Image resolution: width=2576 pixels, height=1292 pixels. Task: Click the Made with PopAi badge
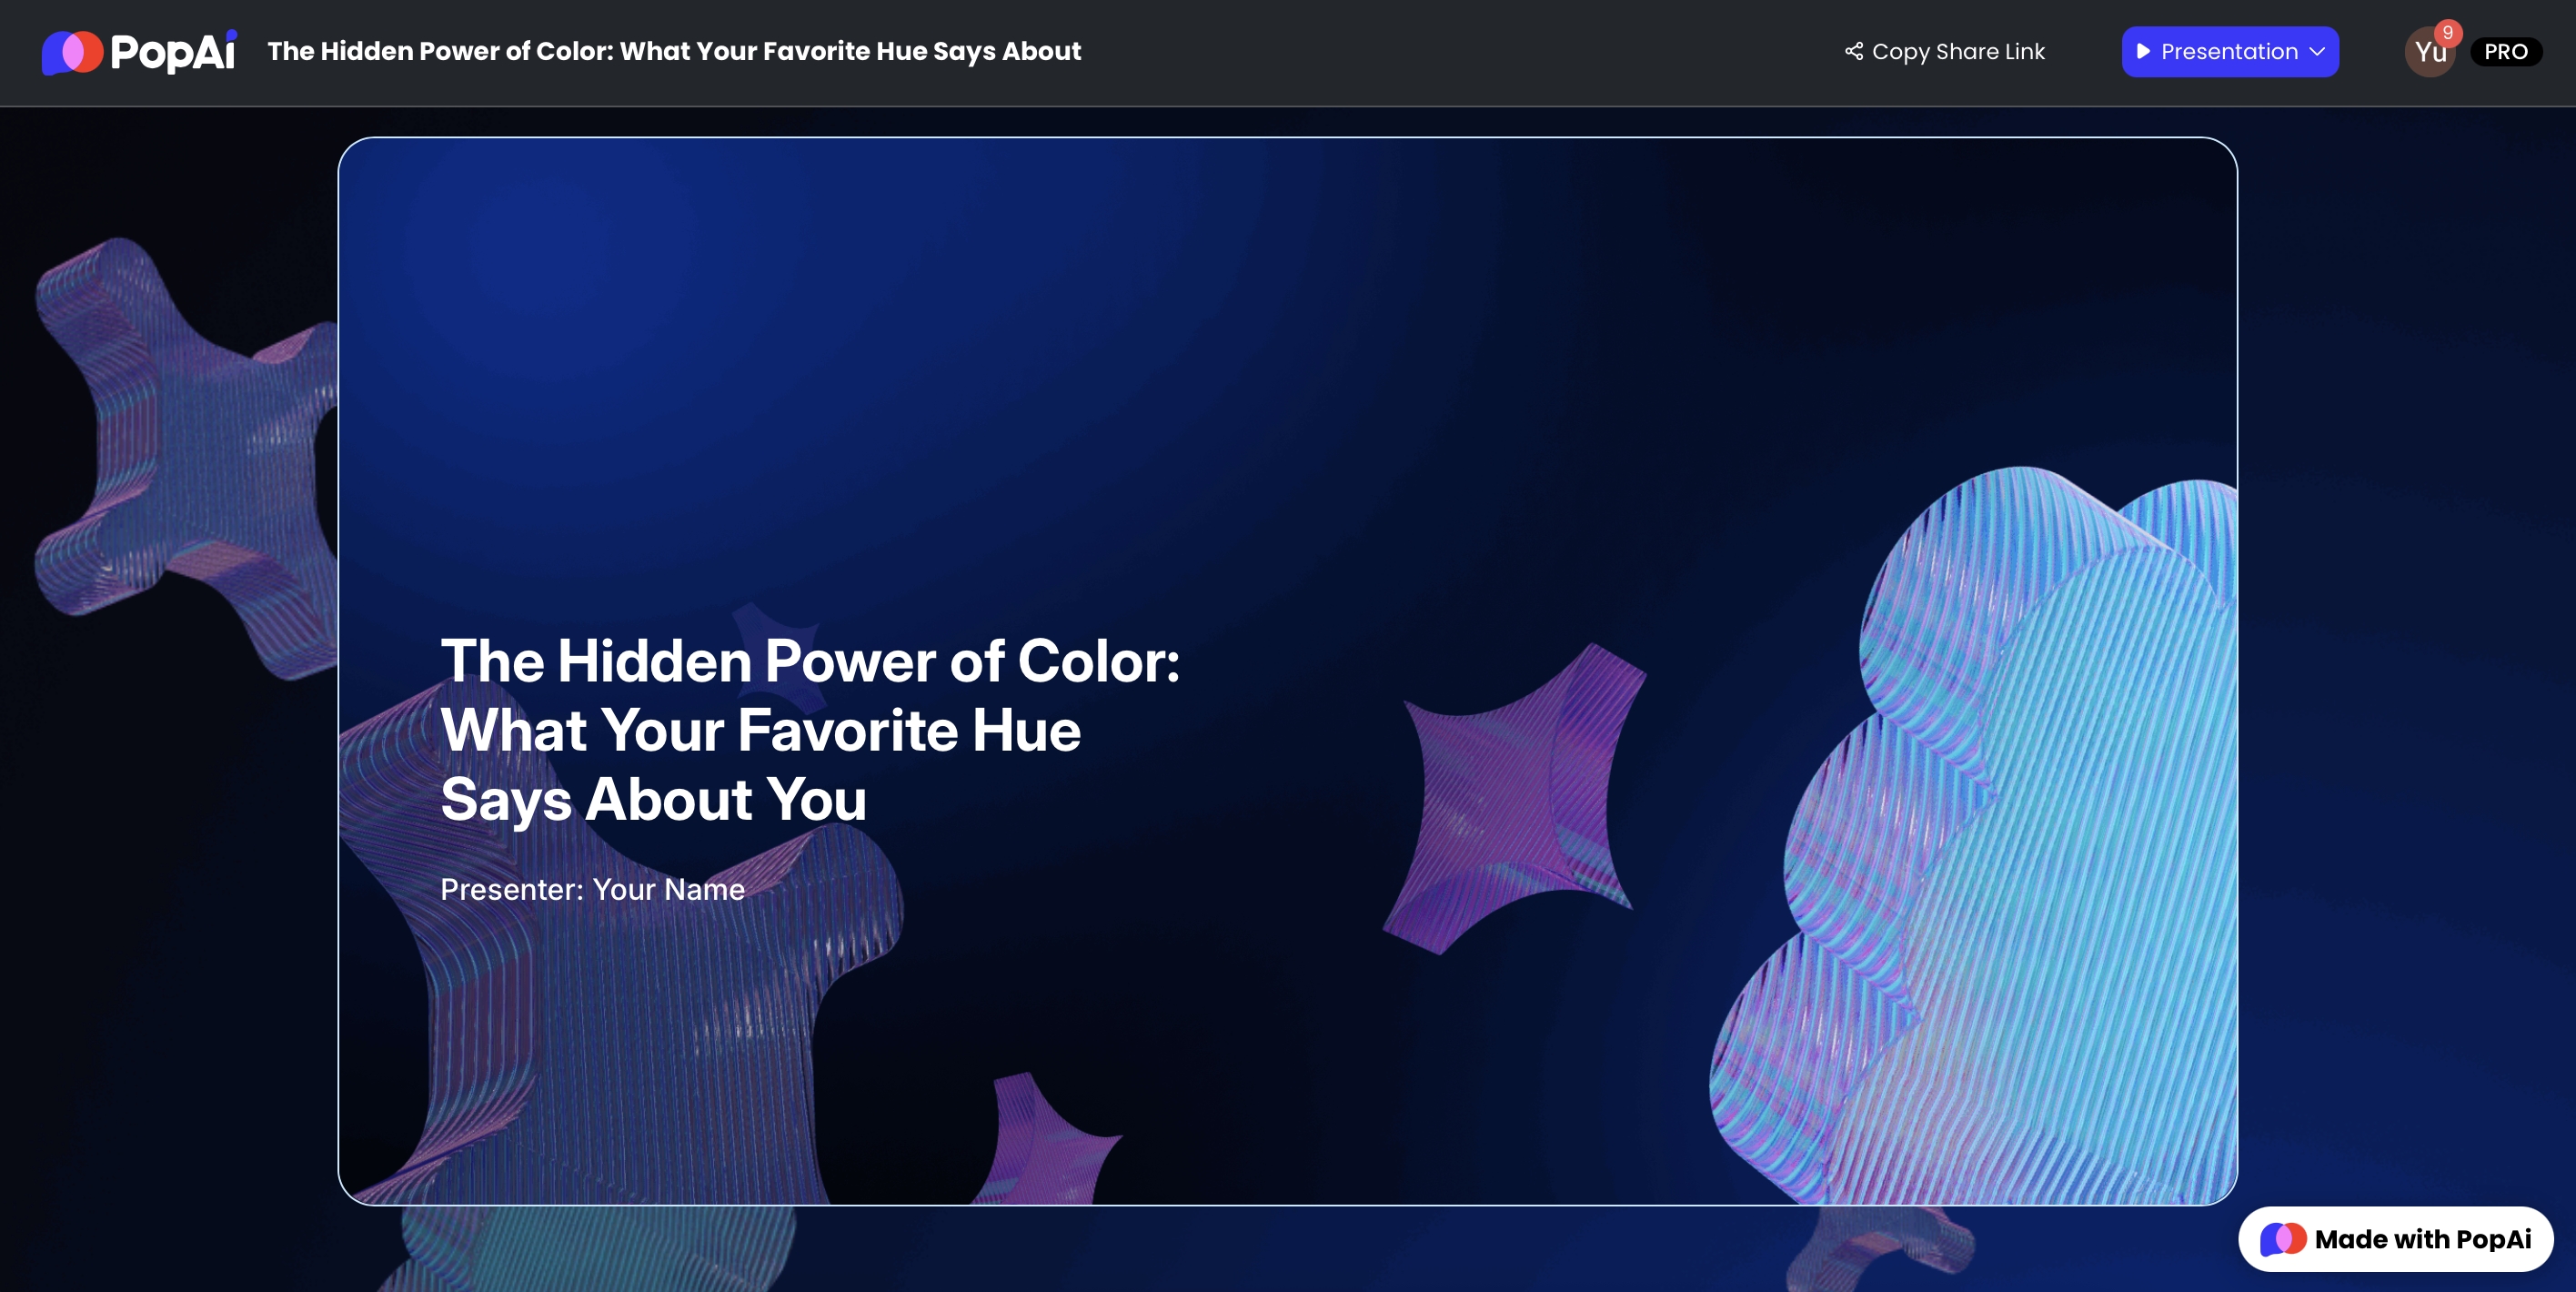coord(2395,1238)
